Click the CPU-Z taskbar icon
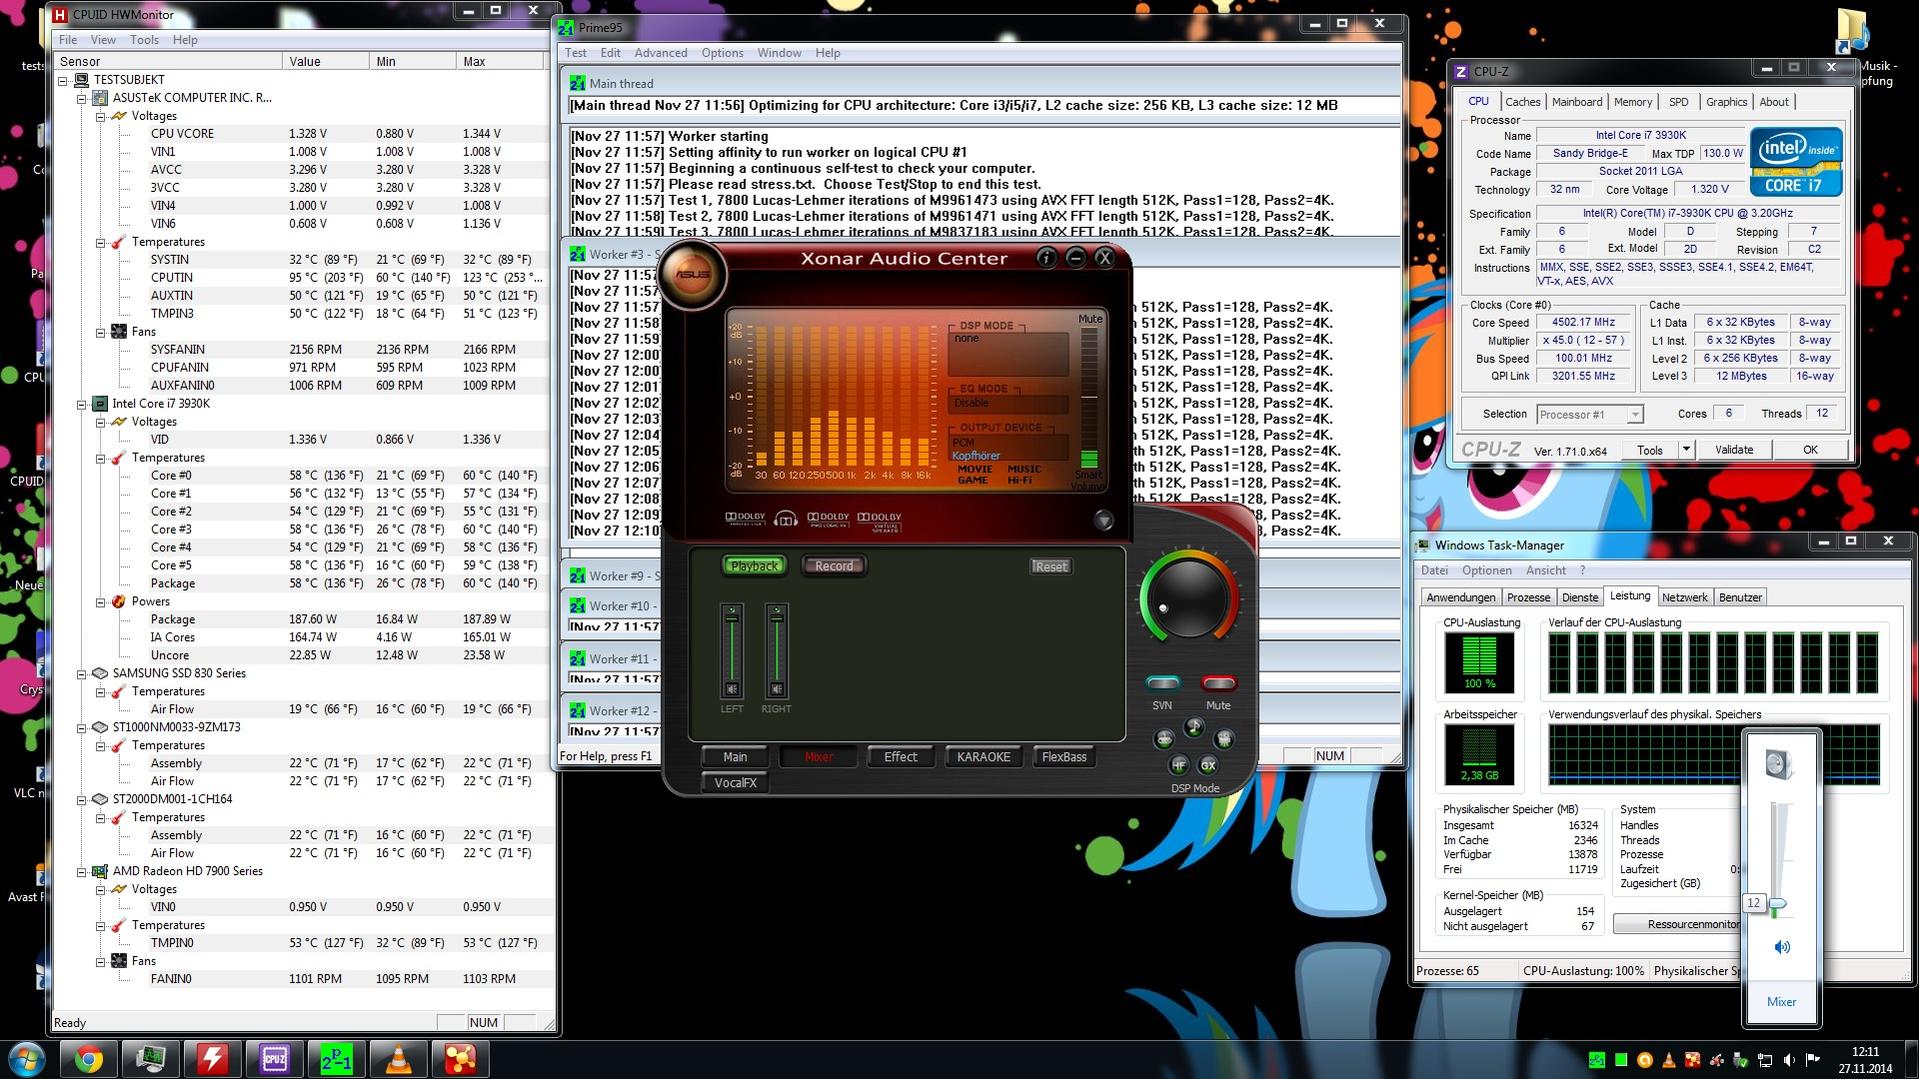This screenshot has width=1919, height=1079. pyautogui.click(x=274, y=1058)
